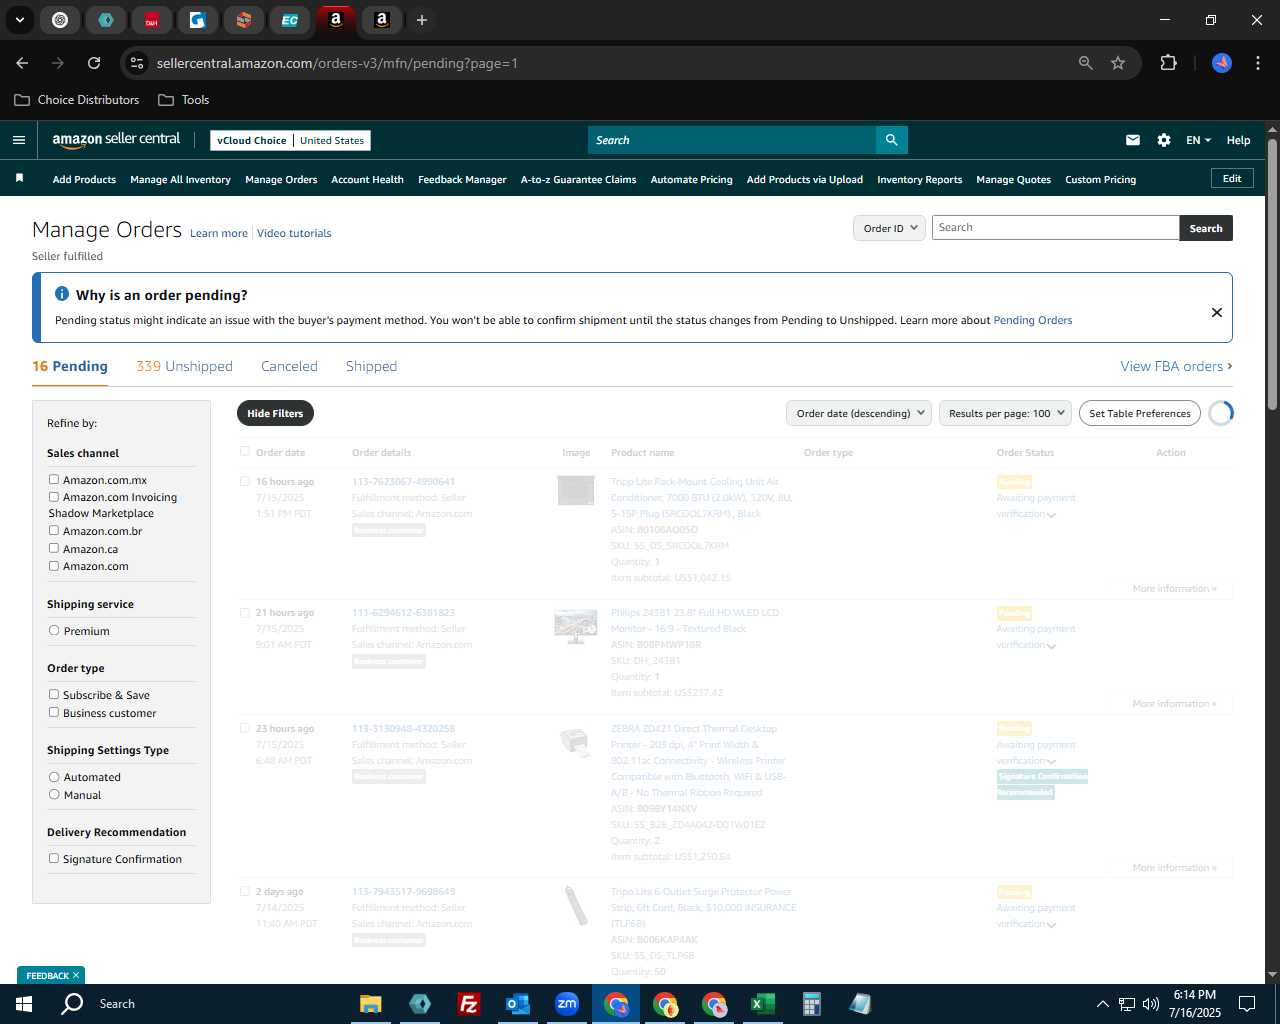Click into the order search input field

coord(1055,228)
